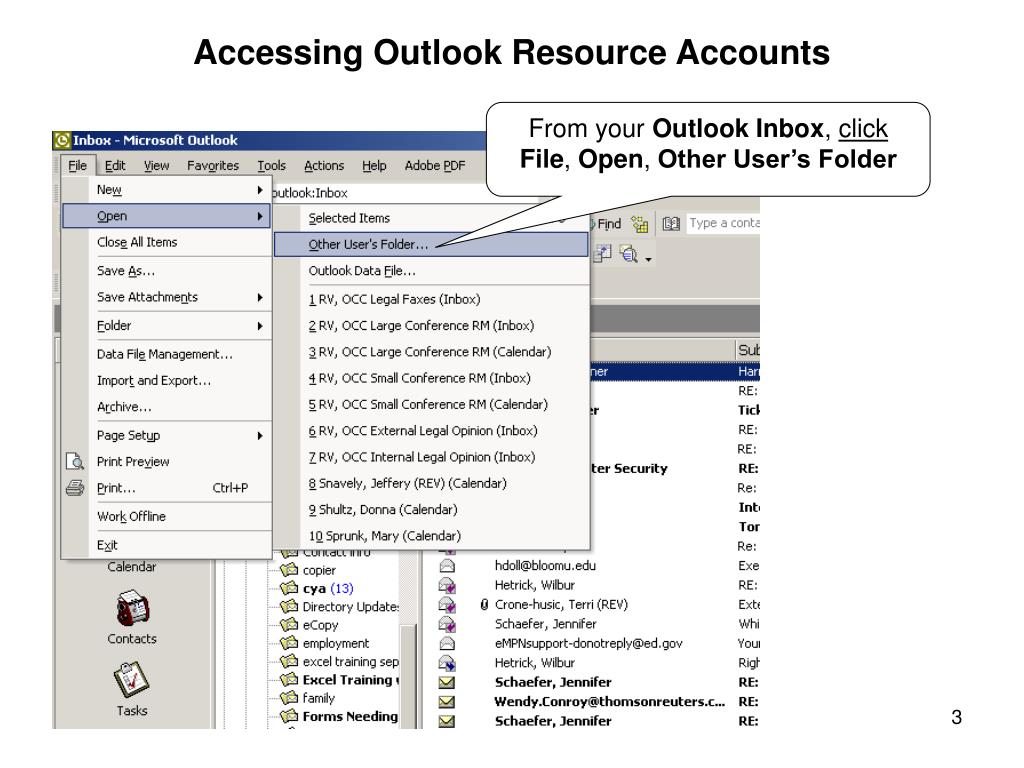Click the Type a contact field
This screenshot has height=768, width=1024.
pyautogui.click(x=724, y=223)
